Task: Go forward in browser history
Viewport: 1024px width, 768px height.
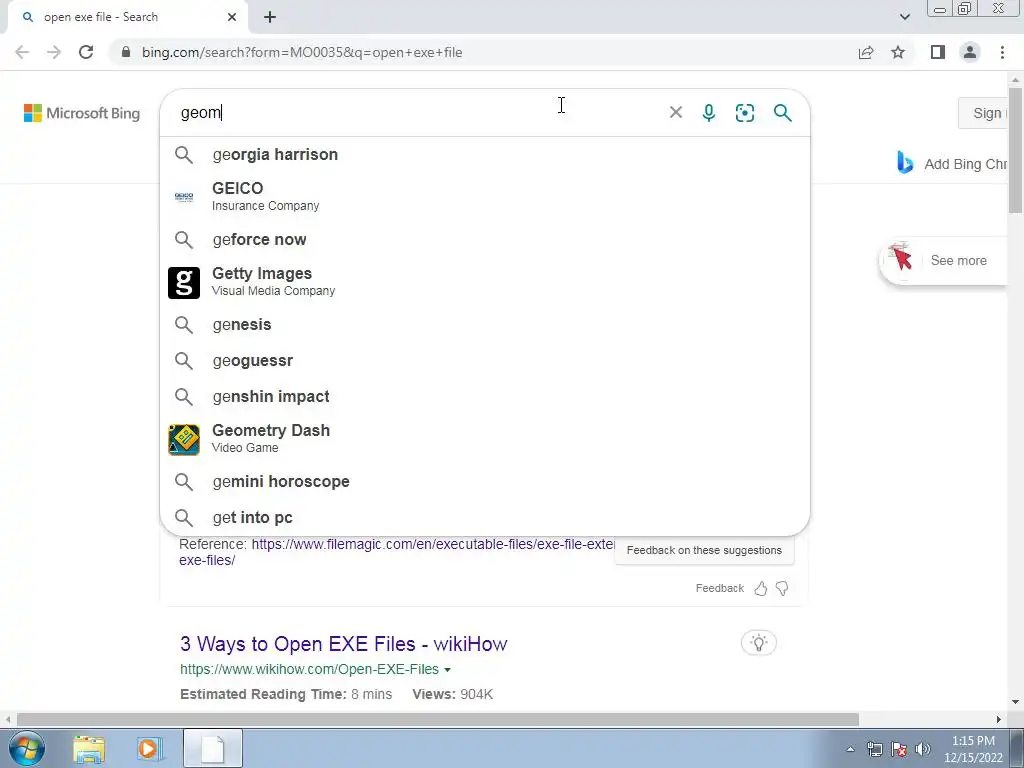Action: (x=54, y=52)
